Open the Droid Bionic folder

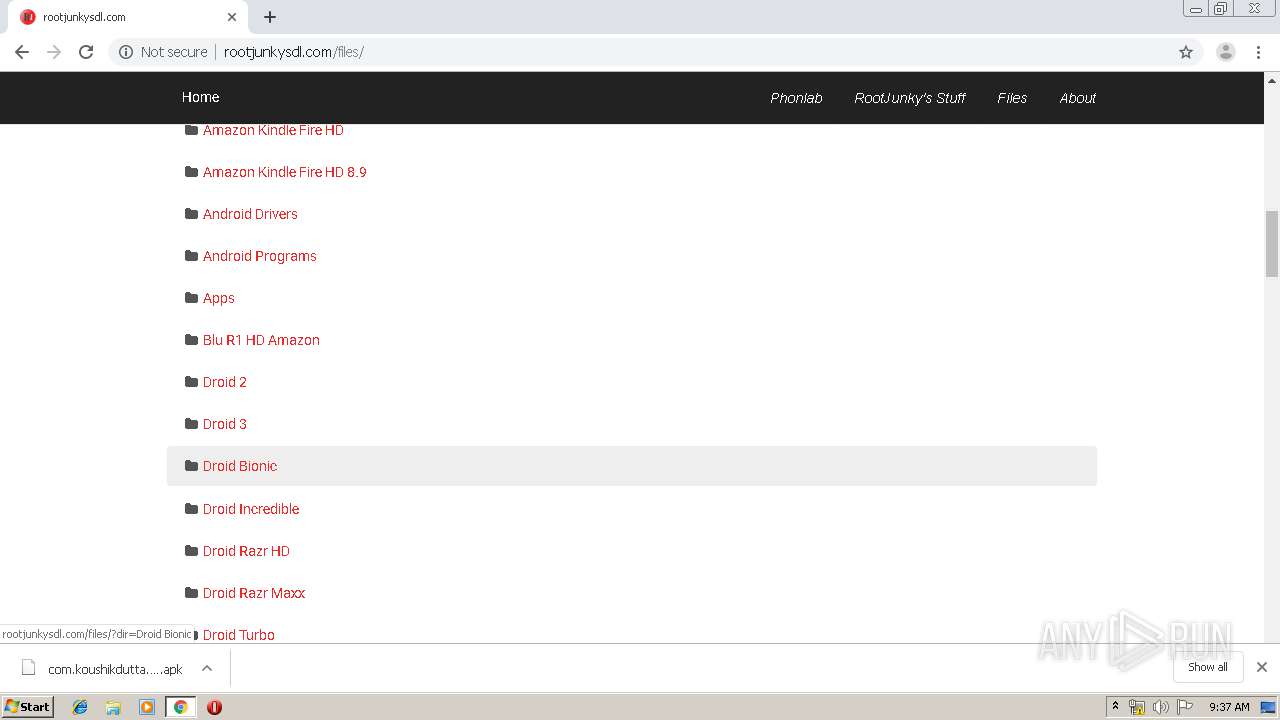click(x=240, y=466)
